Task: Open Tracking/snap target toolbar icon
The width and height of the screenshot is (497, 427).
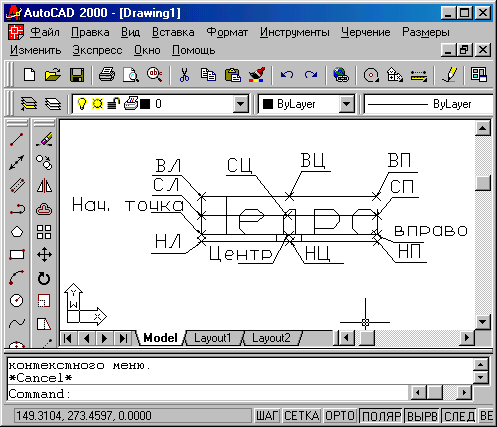Action: [371, 75]
